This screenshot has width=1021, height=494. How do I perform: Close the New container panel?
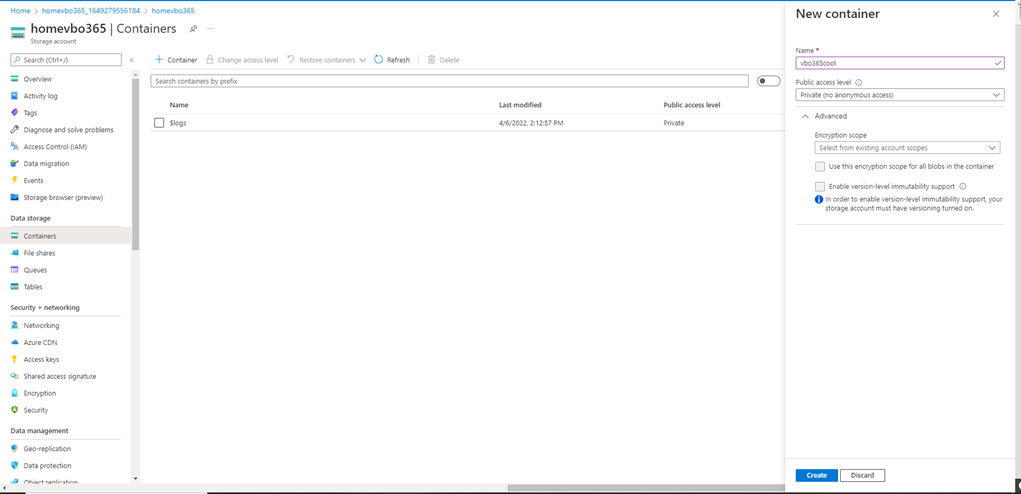(996, 14)
